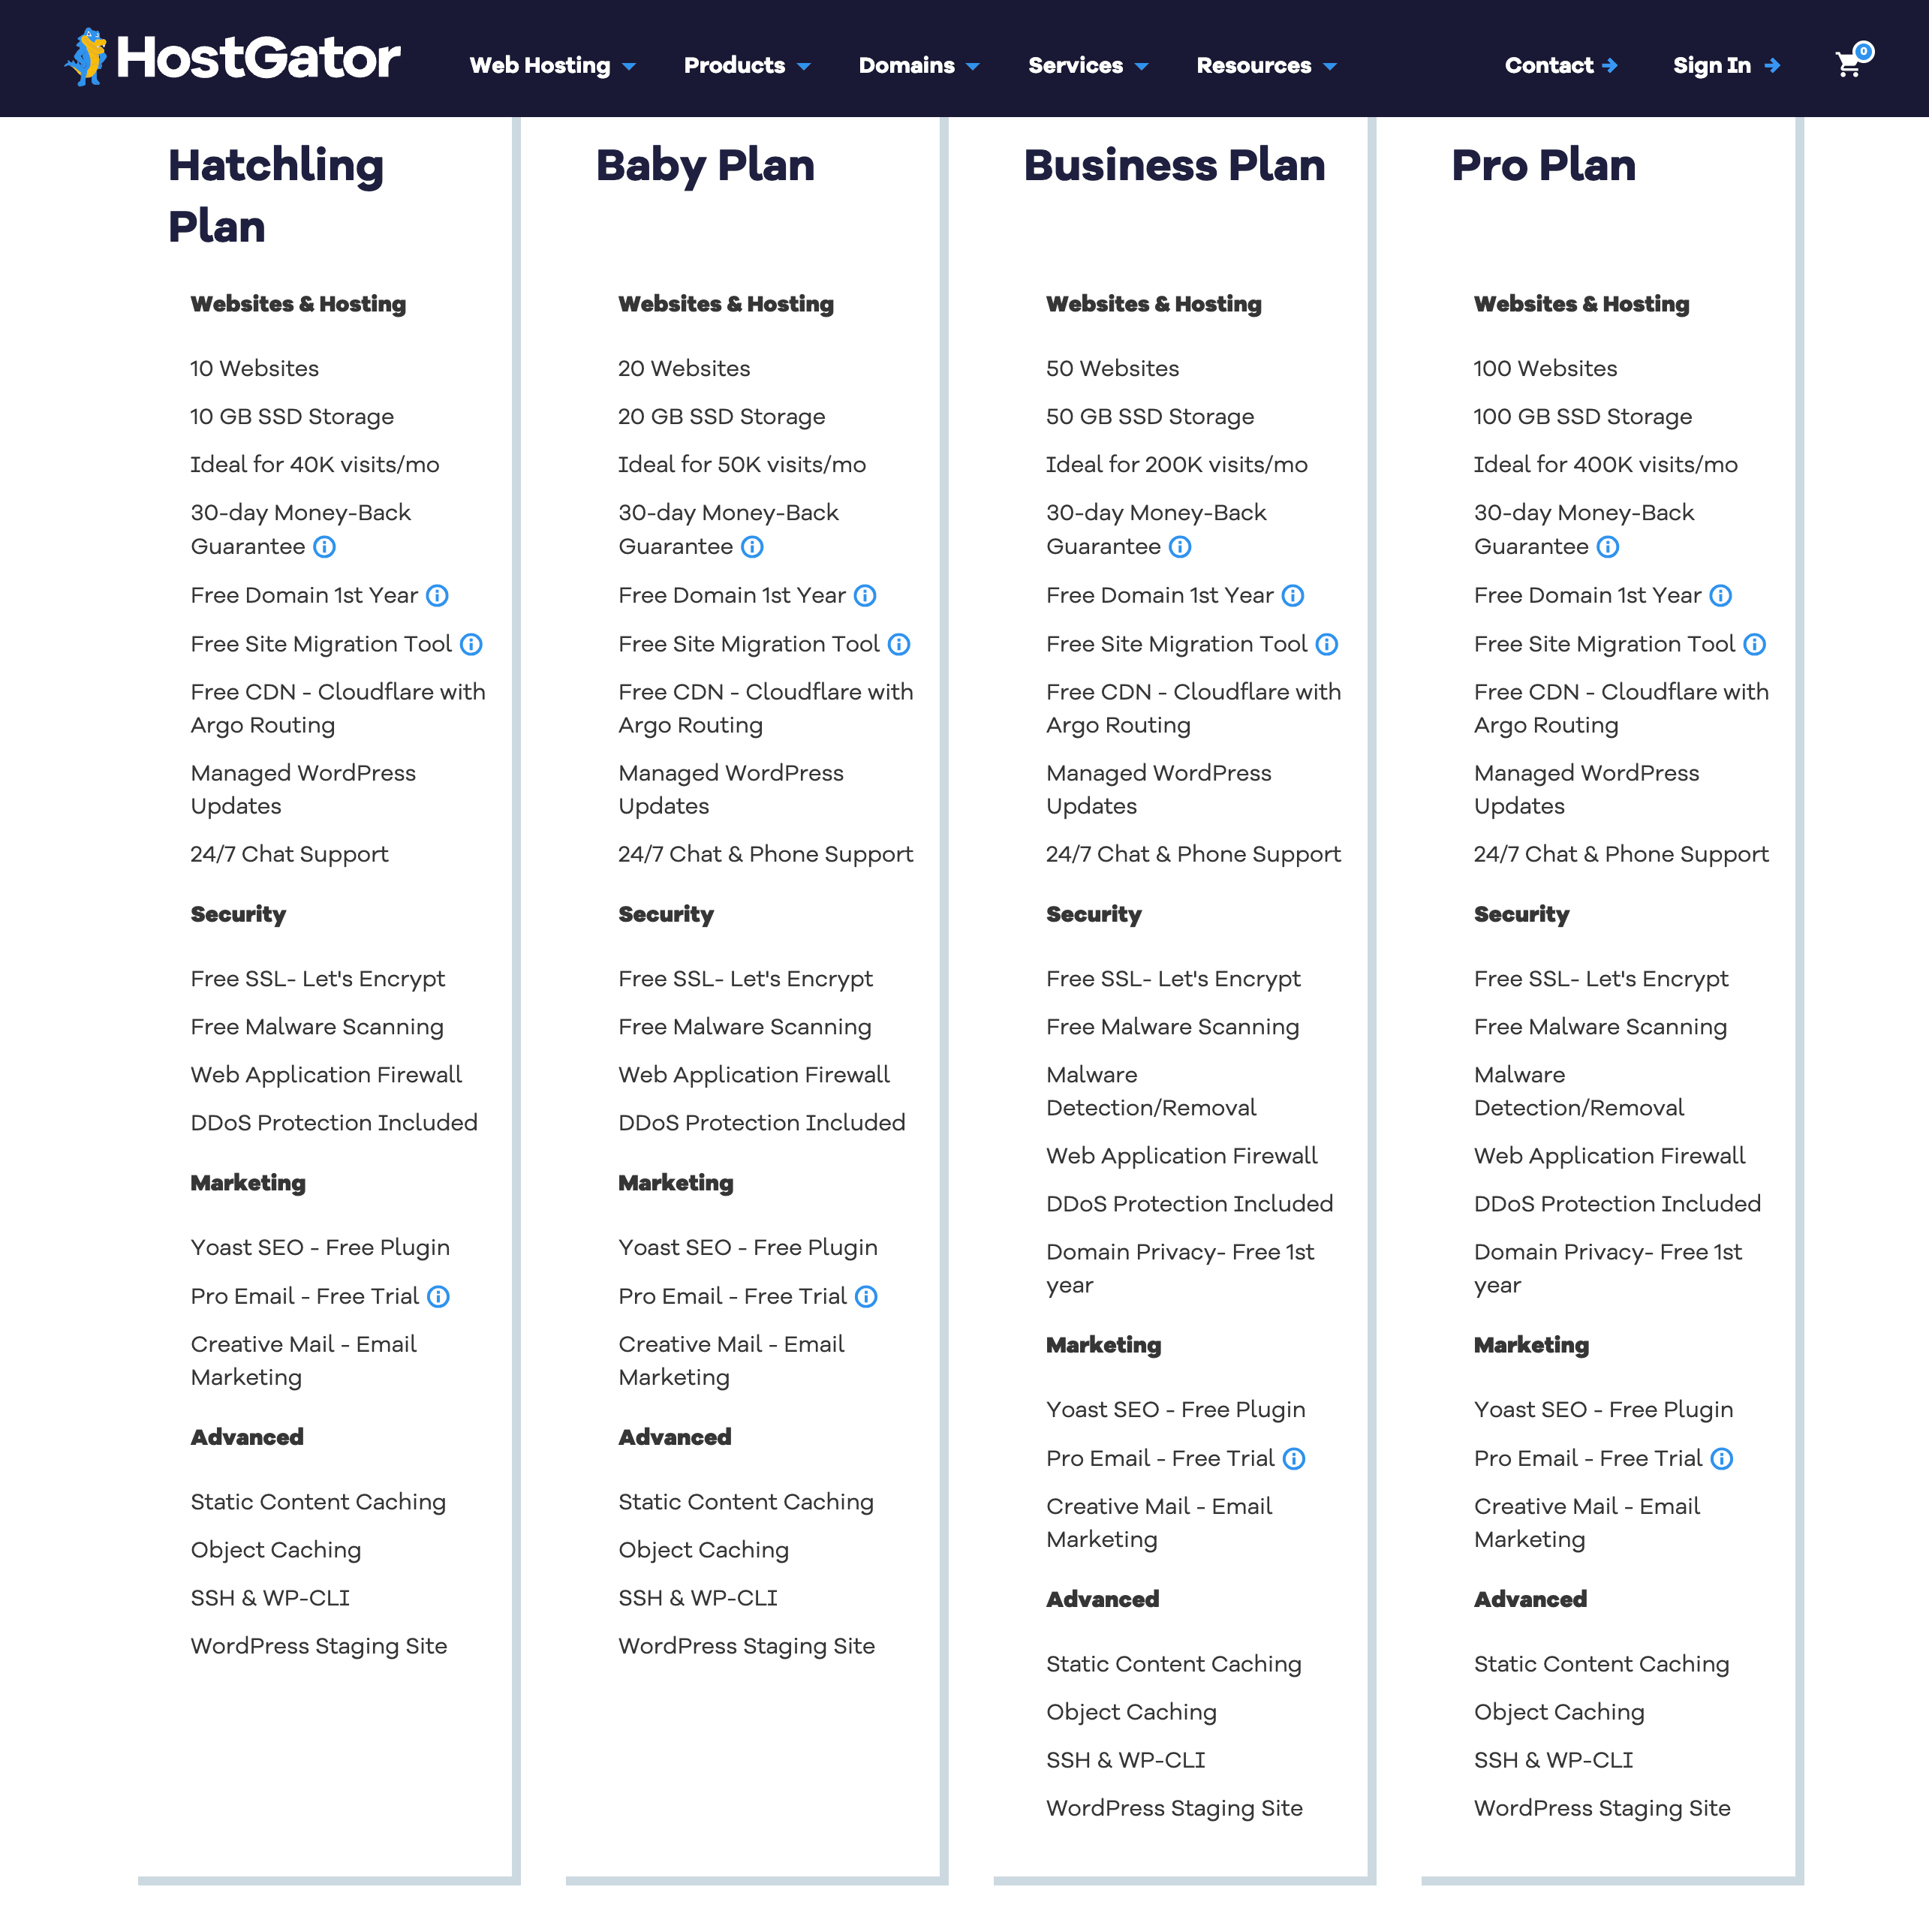Show Pro Plan Pro Email trial info
This screenshot has height=1932, width=1929.
click(1721, 1459)
